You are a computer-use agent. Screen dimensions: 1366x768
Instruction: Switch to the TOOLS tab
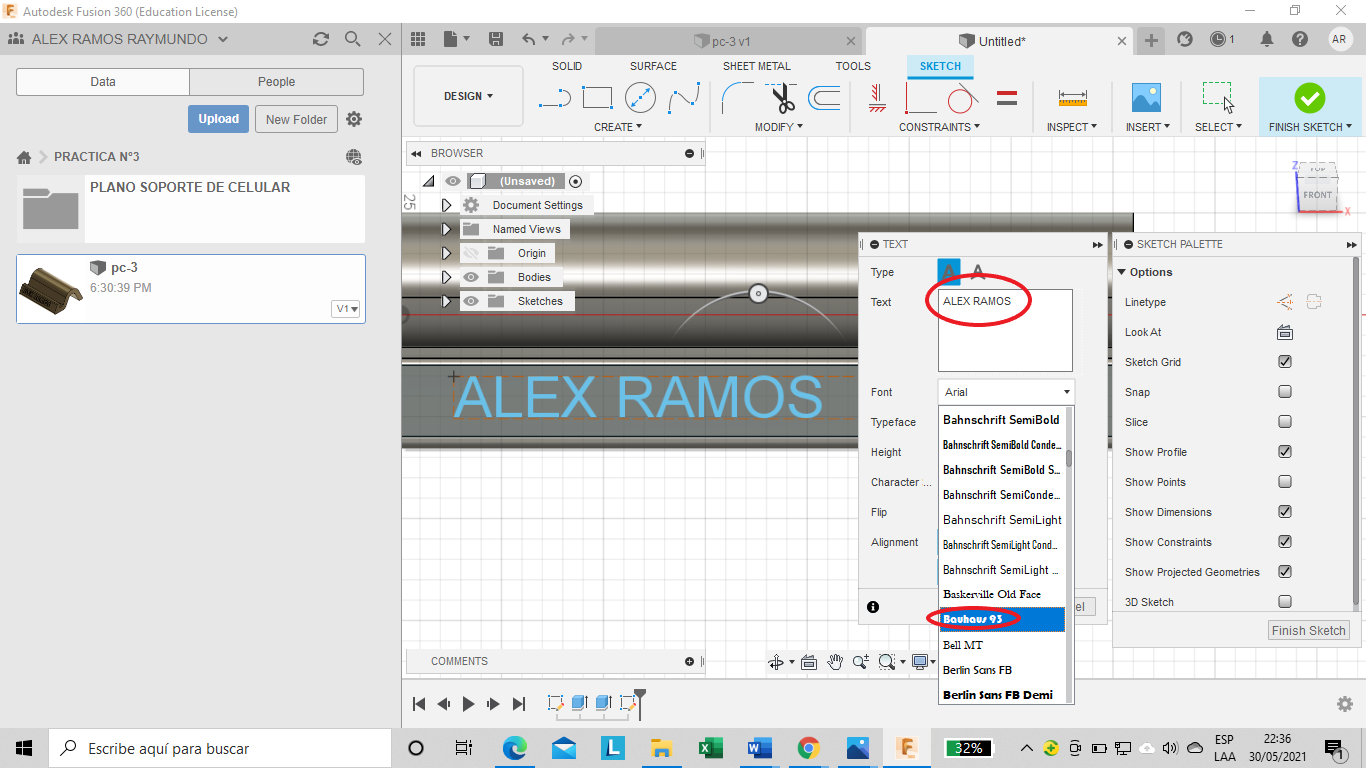[x=853, y=66]
